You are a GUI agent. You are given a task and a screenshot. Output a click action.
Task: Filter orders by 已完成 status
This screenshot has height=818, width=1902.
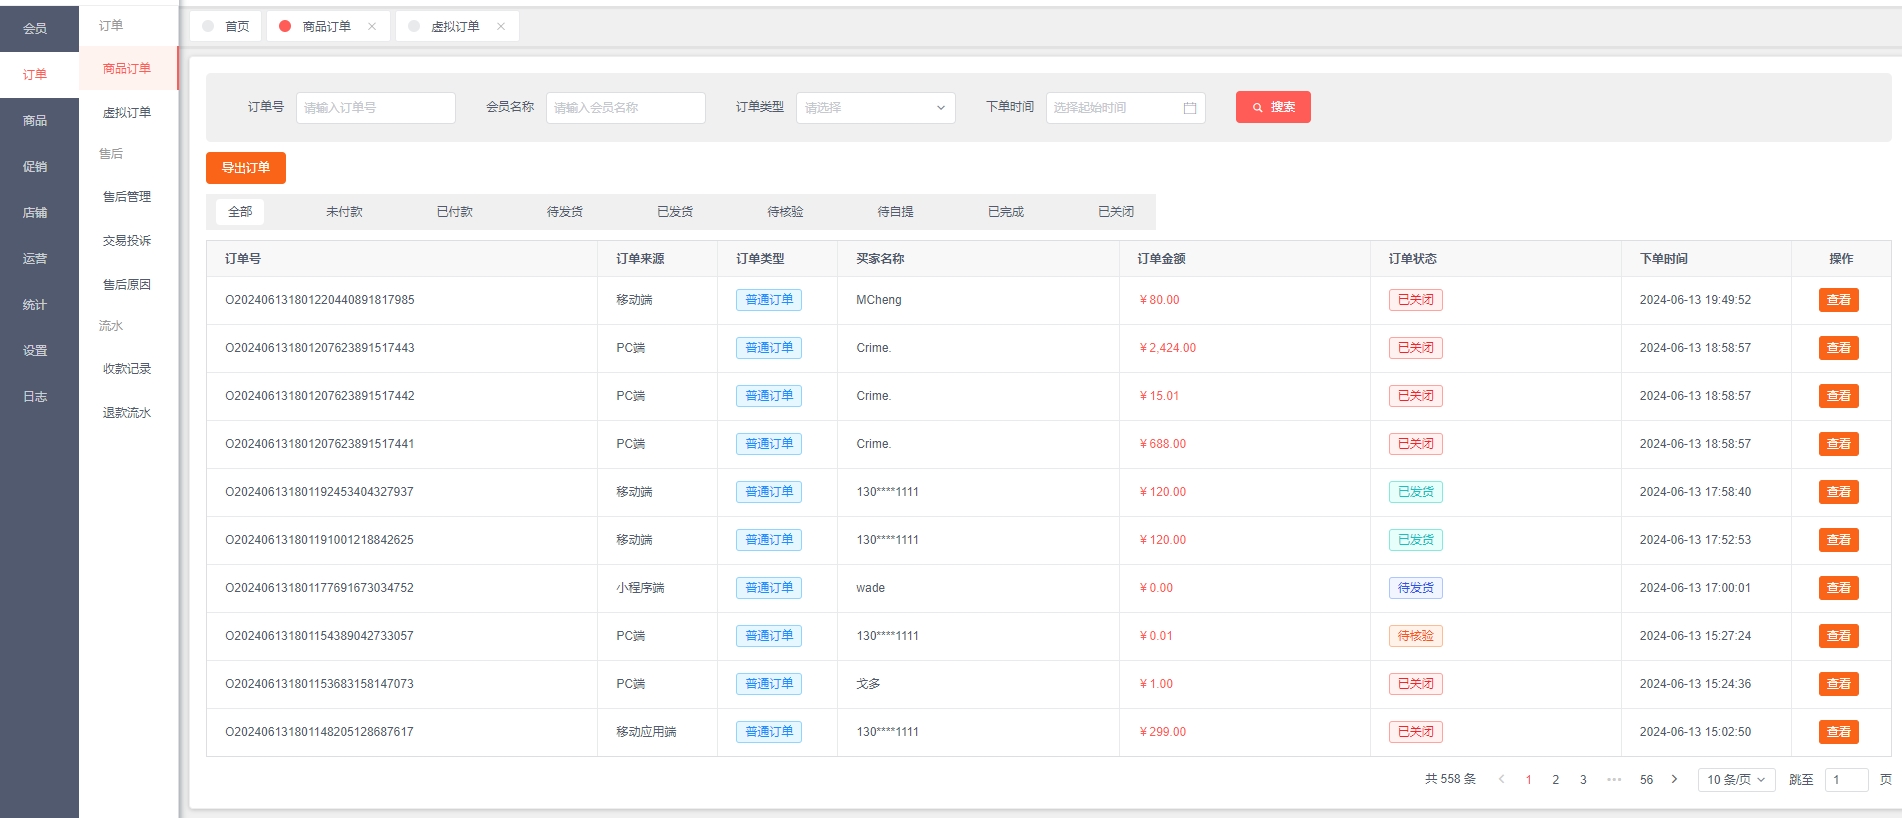[1006, 212]
